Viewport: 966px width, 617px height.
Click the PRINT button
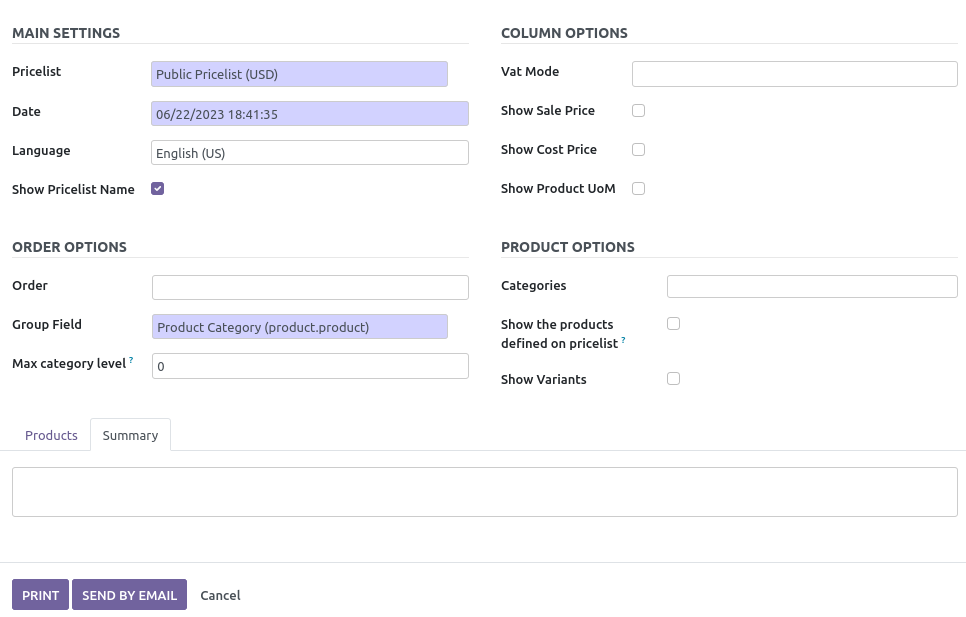pos(40,595)
